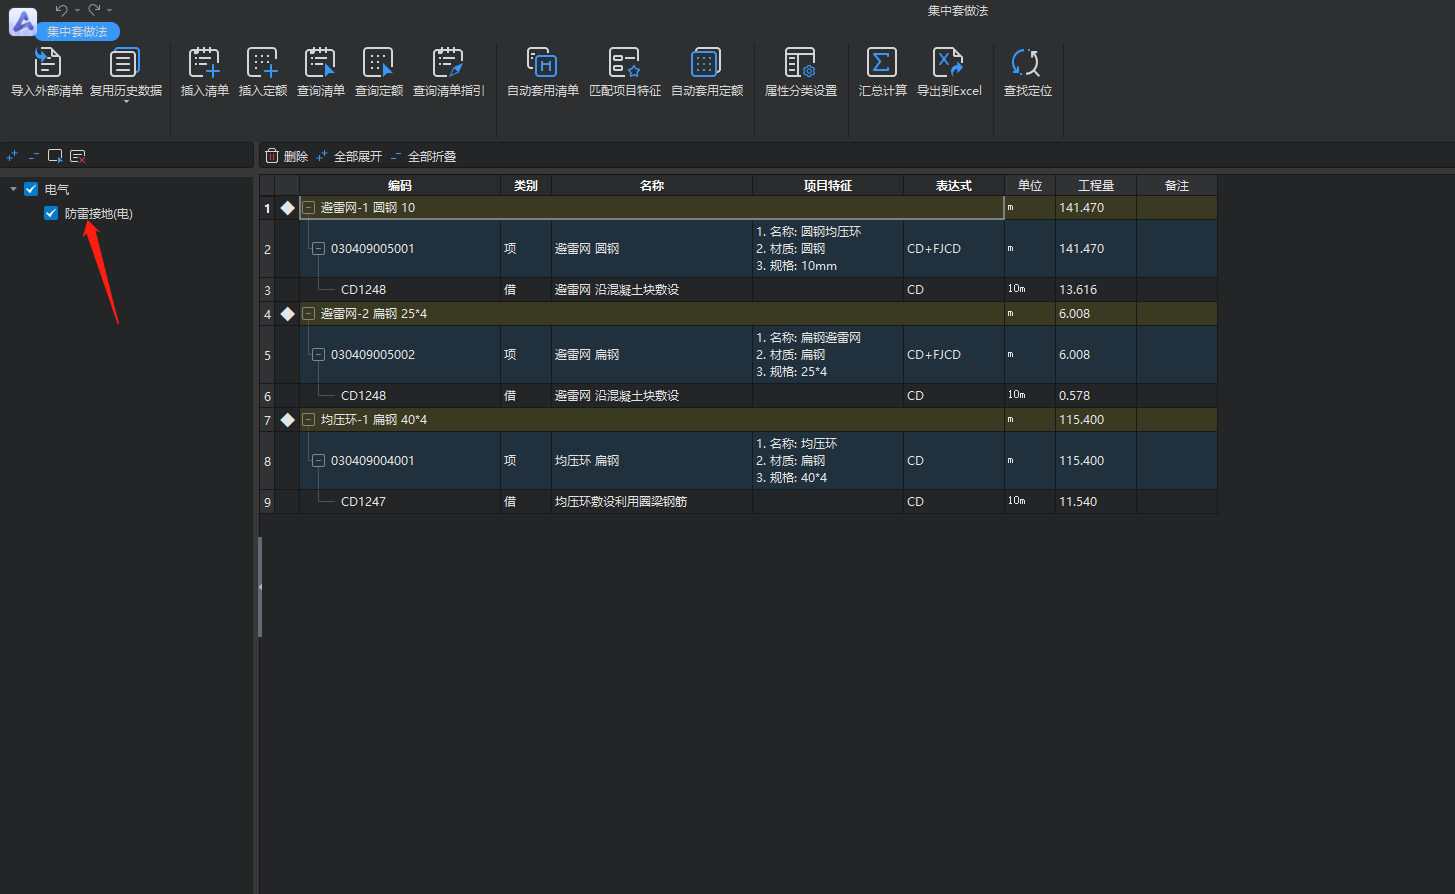This screenshot has width=1455, height=894.
Task: Collapse item 030409005001 row
Action: coord(318,249)
